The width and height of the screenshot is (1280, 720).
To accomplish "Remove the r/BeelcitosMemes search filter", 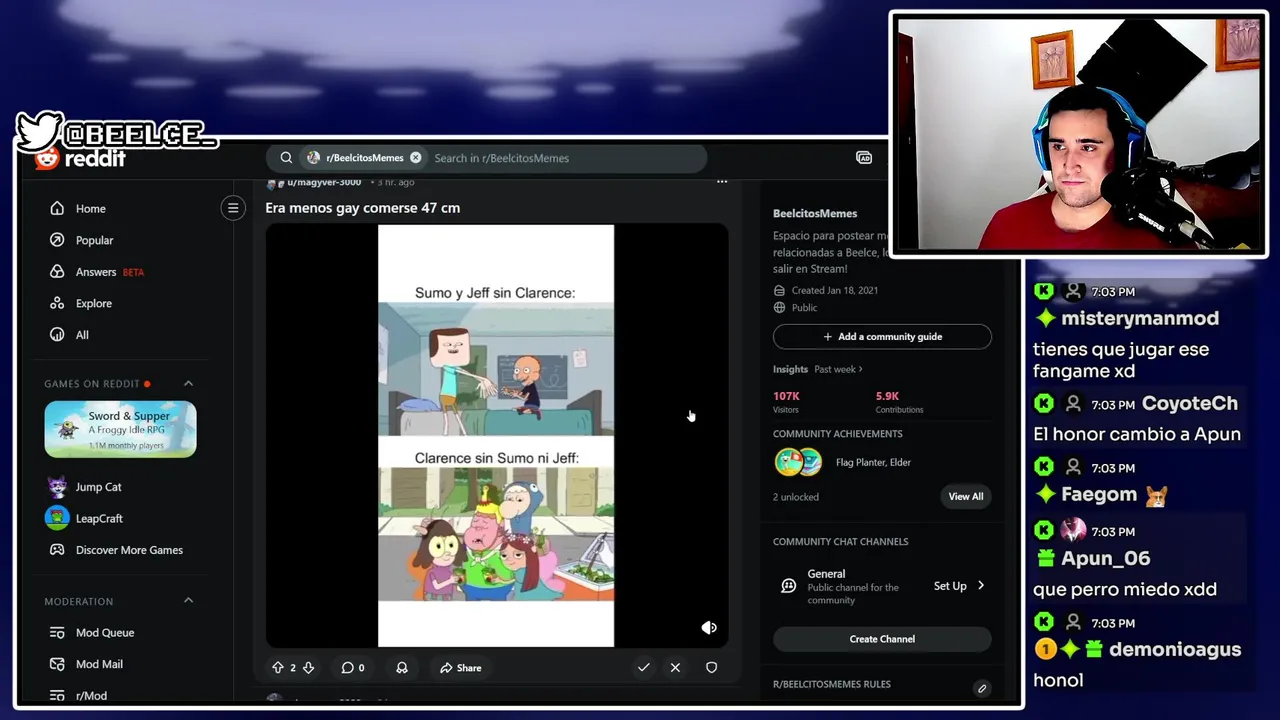I will [x=416, y=158].
